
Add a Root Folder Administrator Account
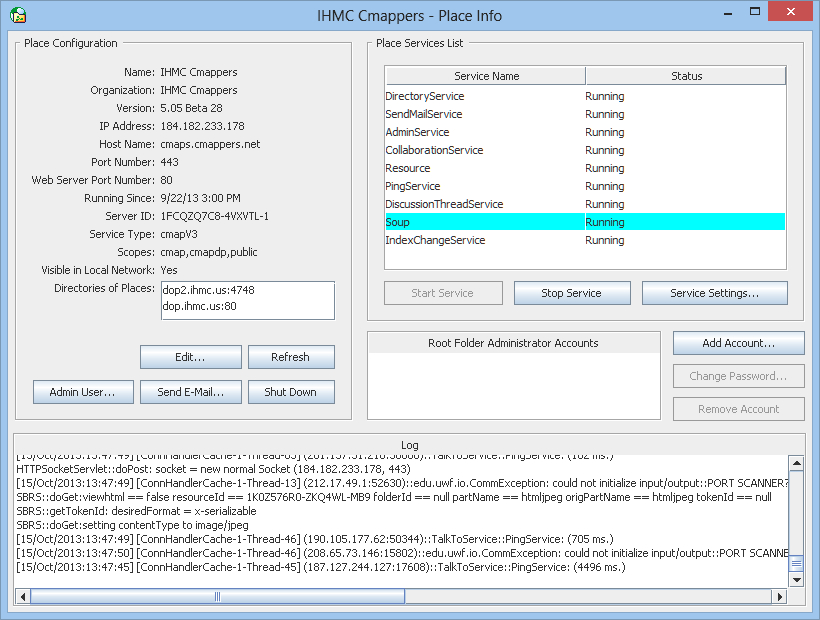738,343
